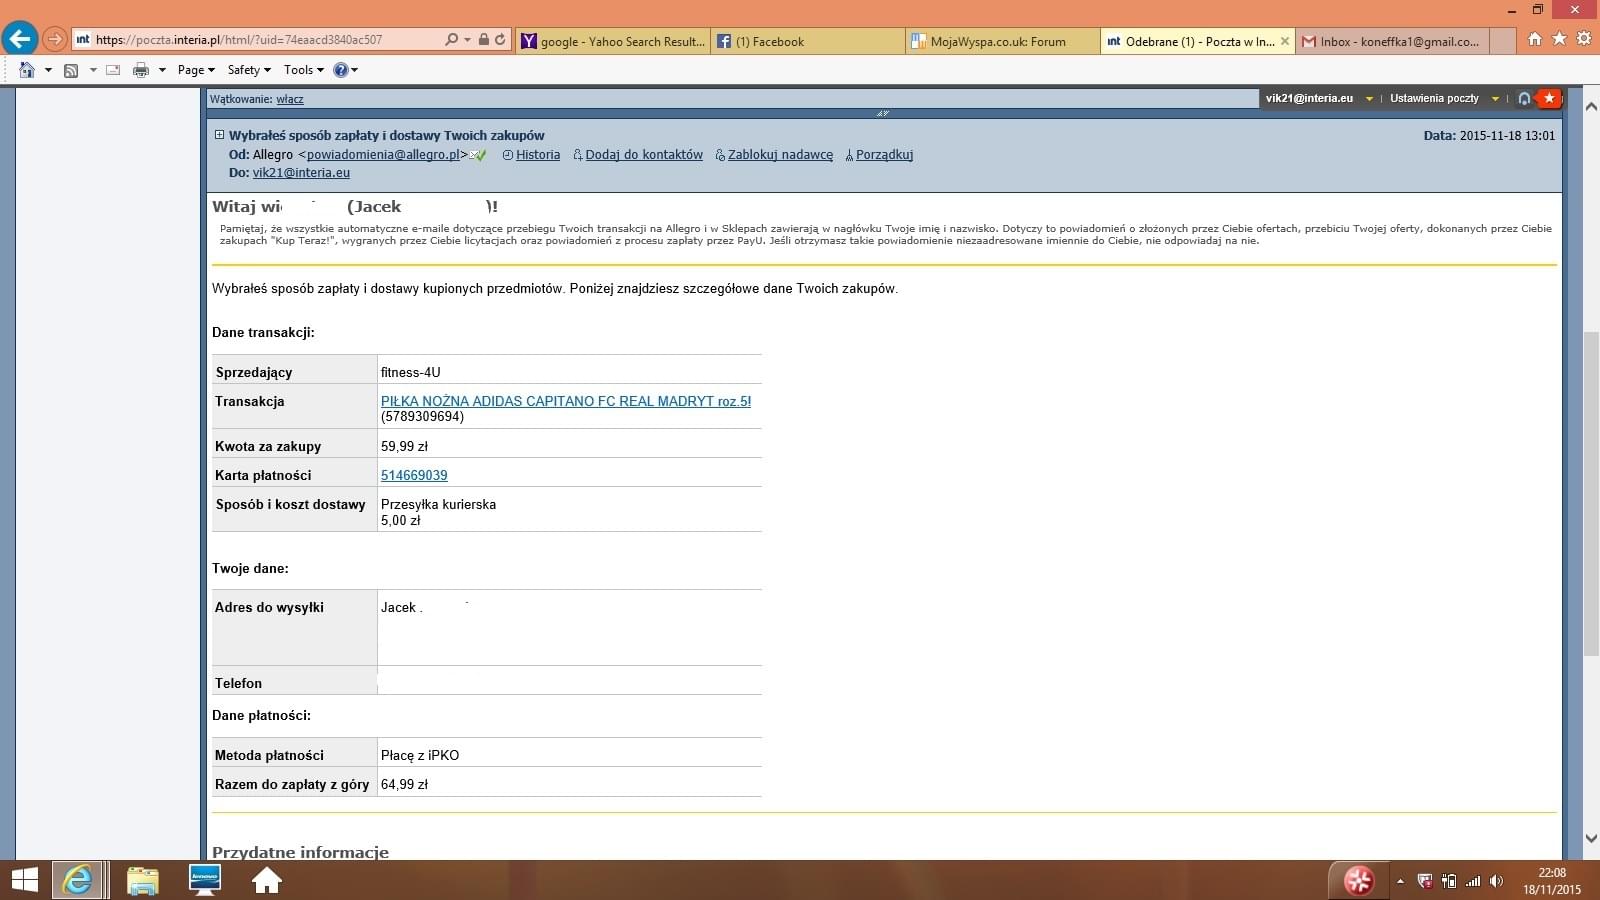Click the search magnifier in the address bar
The image size is (1600, 900).
[451, 40]
